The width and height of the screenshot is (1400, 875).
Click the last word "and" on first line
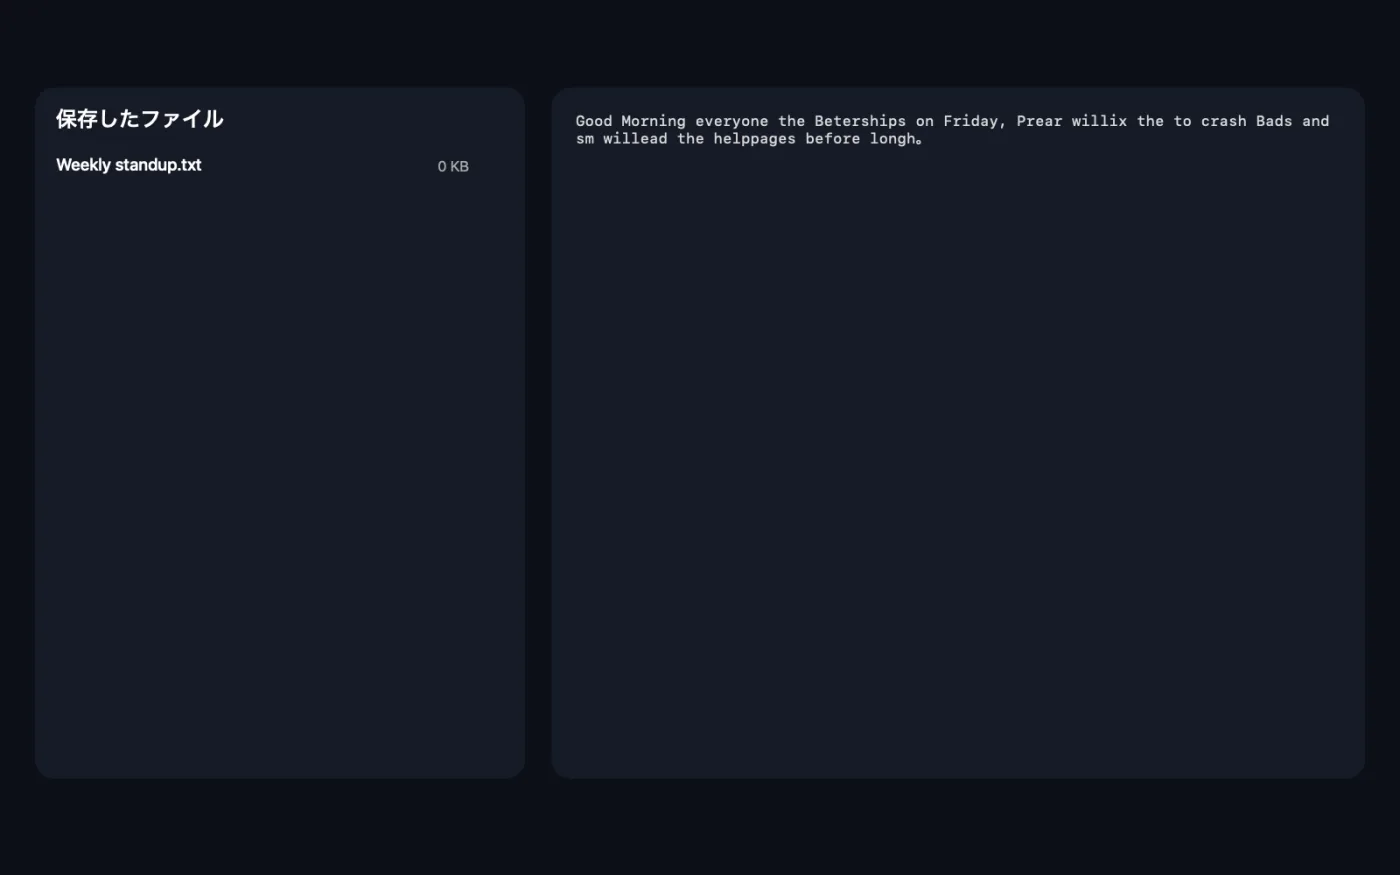[1316, 121]
